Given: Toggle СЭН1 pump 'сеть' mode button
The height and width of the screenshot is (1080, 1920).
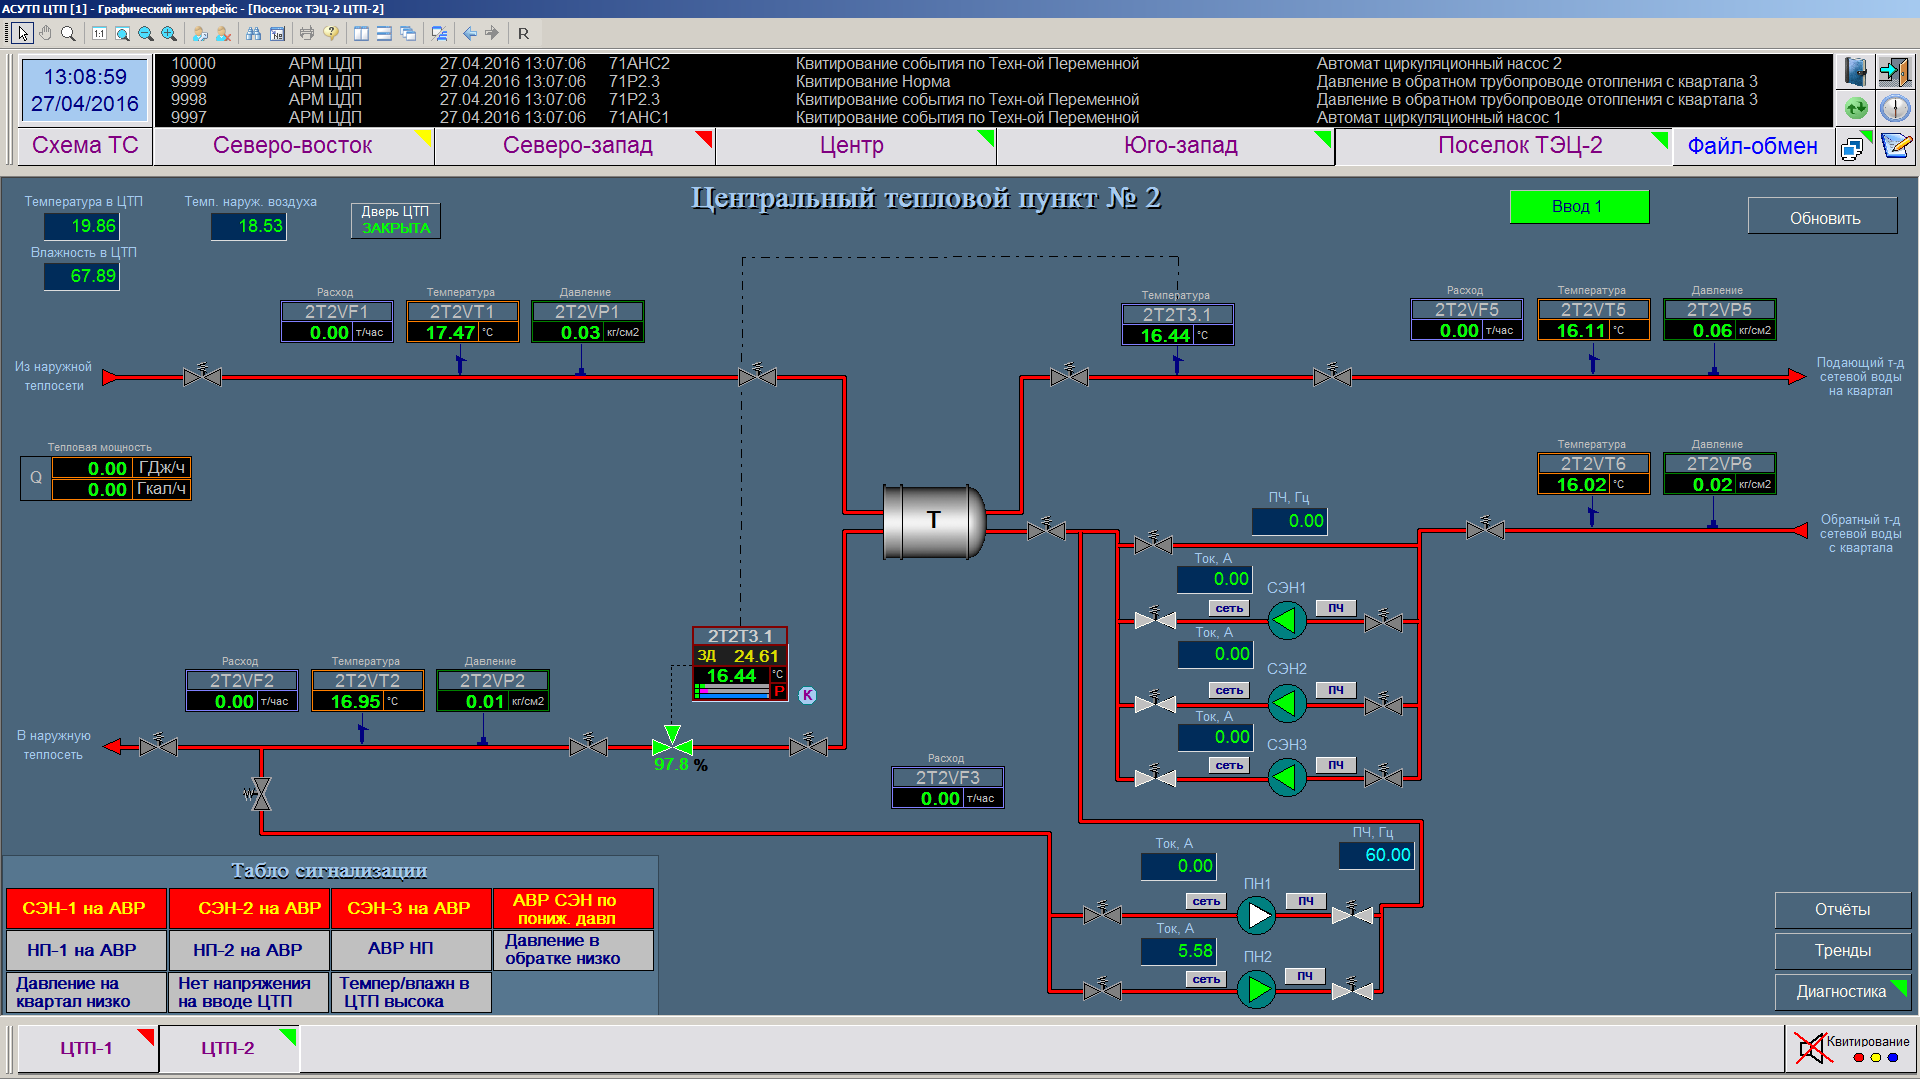Looking at the screenshot, I should pos(1229,608).
